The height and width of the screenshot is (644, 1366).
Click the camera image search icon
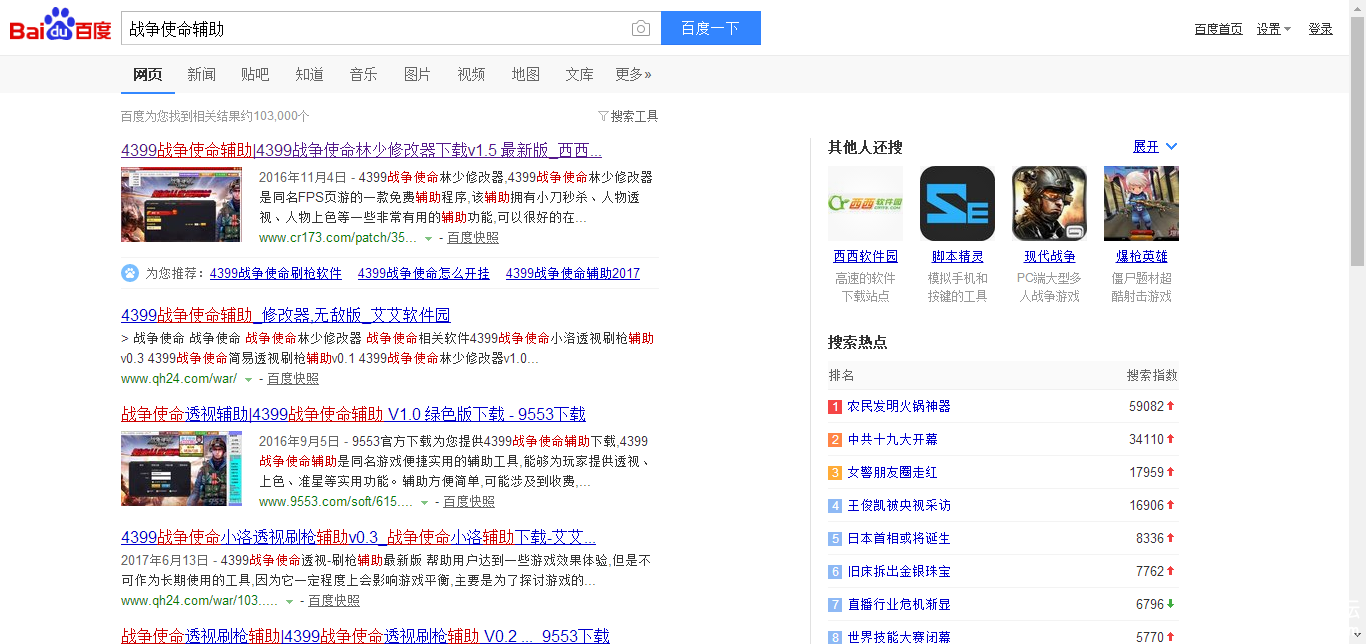coord(641,29)
